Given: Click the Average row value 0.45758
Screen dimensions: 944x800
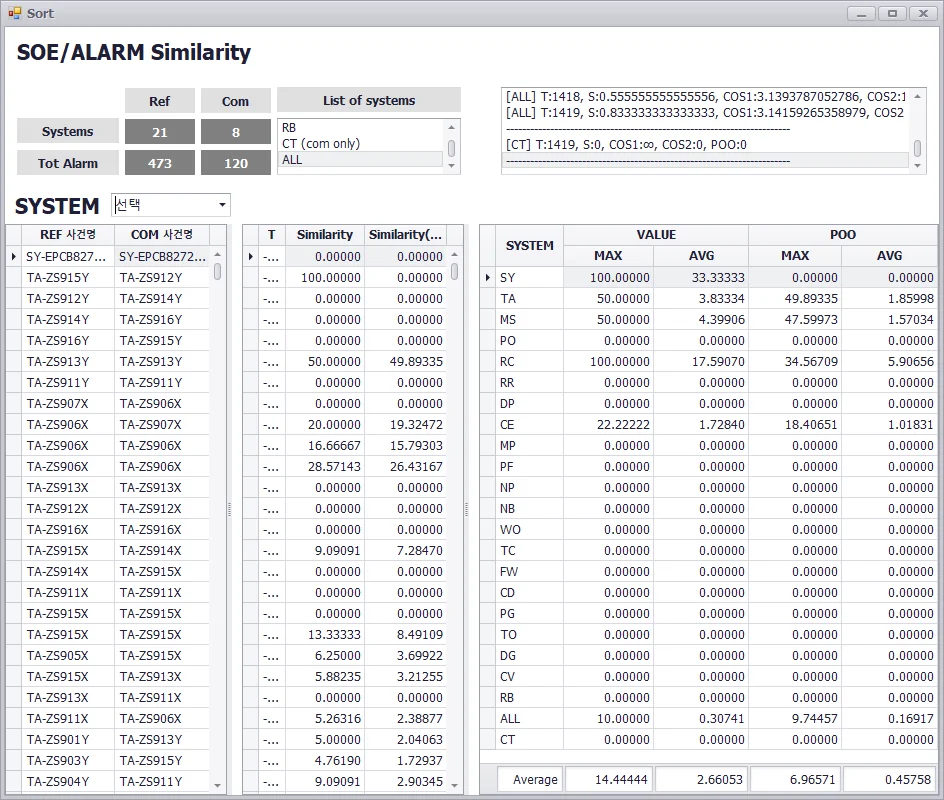Looking at the screenshot, I should click(889, 780).
